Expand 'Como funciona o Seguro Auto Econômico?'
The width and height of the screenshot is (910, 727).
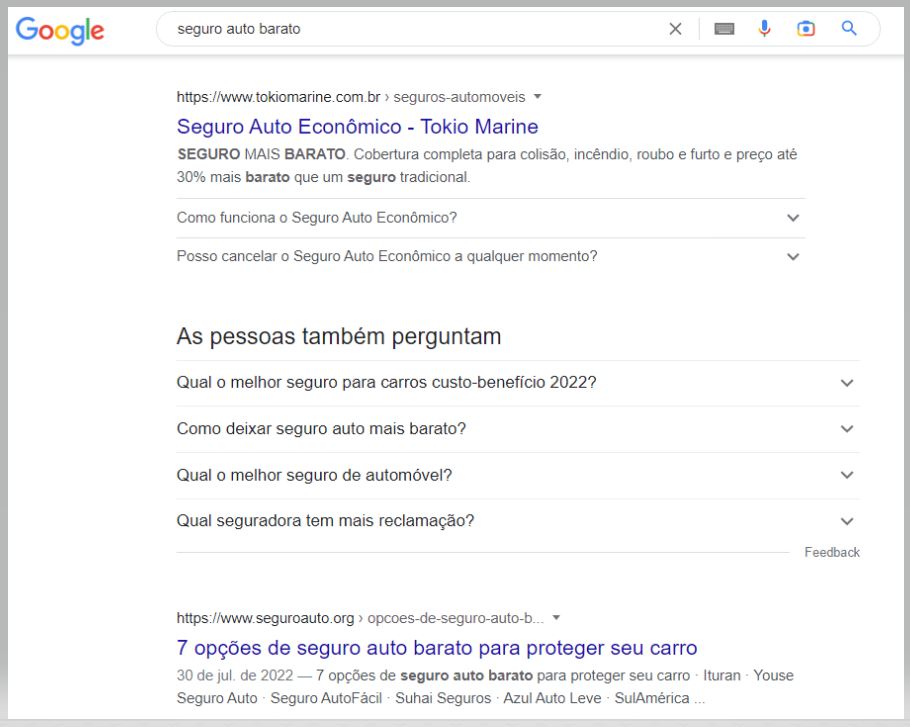pos(490,218)
